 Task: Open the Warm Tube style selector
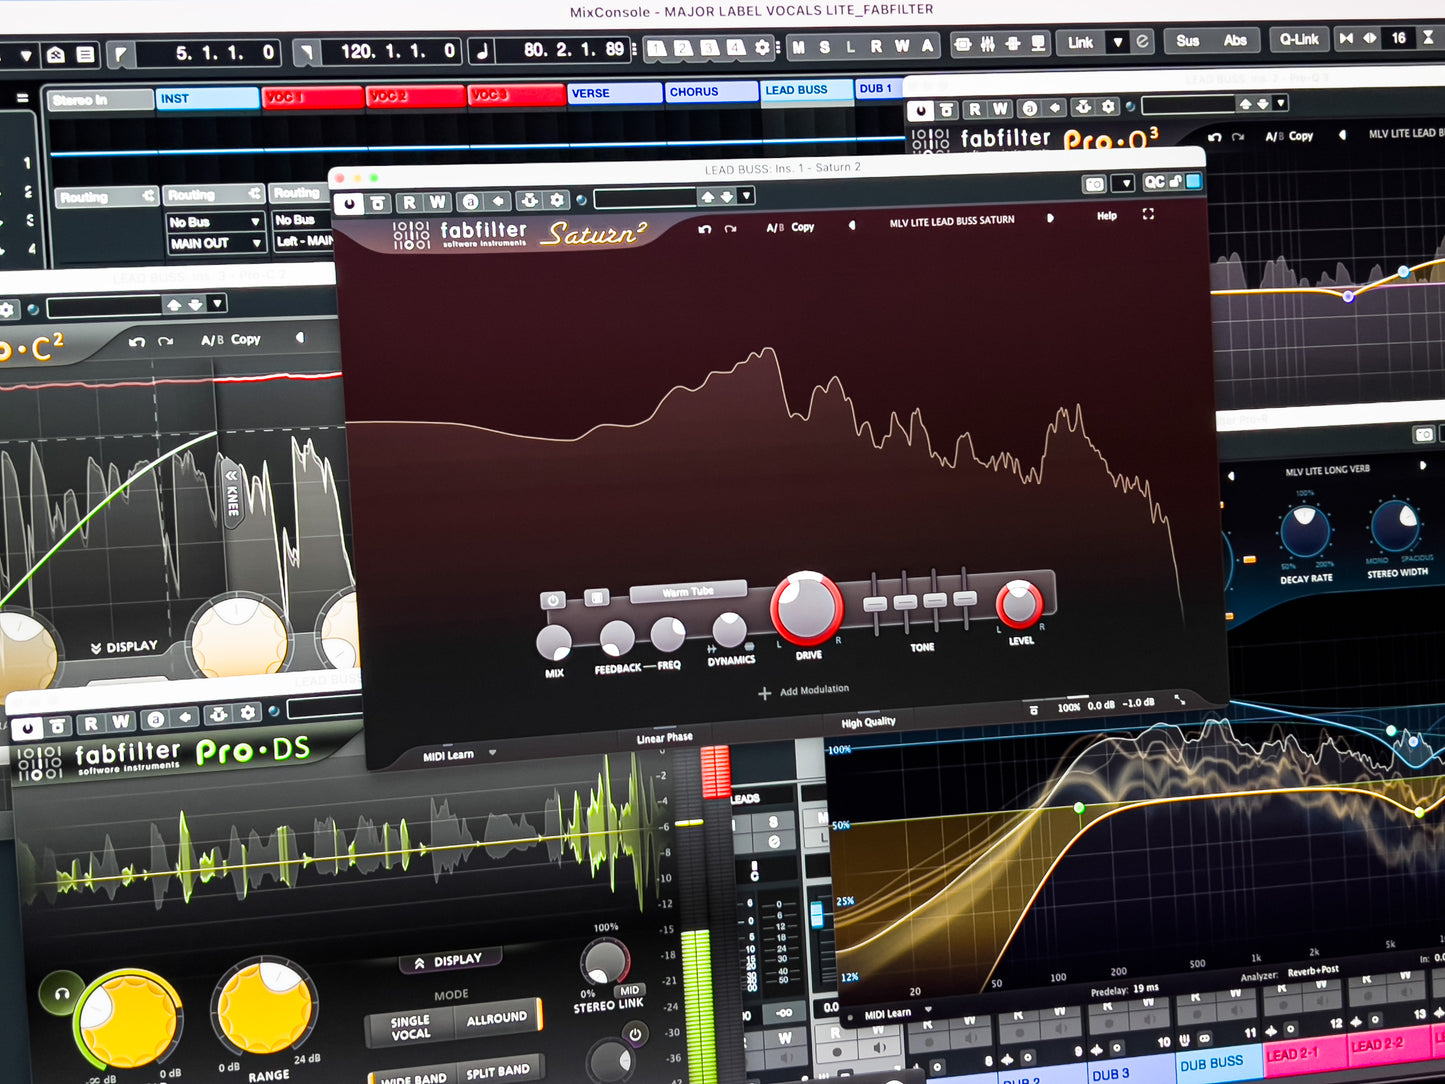[688, 592]
